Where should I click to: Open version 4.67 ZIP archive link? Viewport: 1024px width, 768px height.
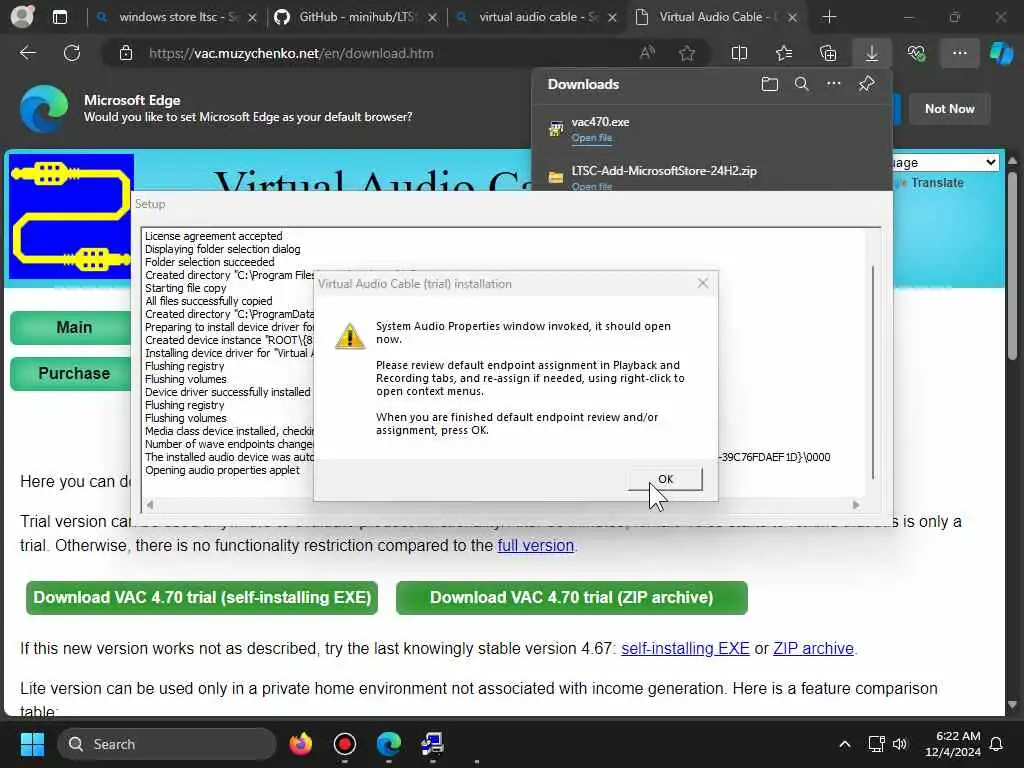pyautogui.click(x=813, y=648)
